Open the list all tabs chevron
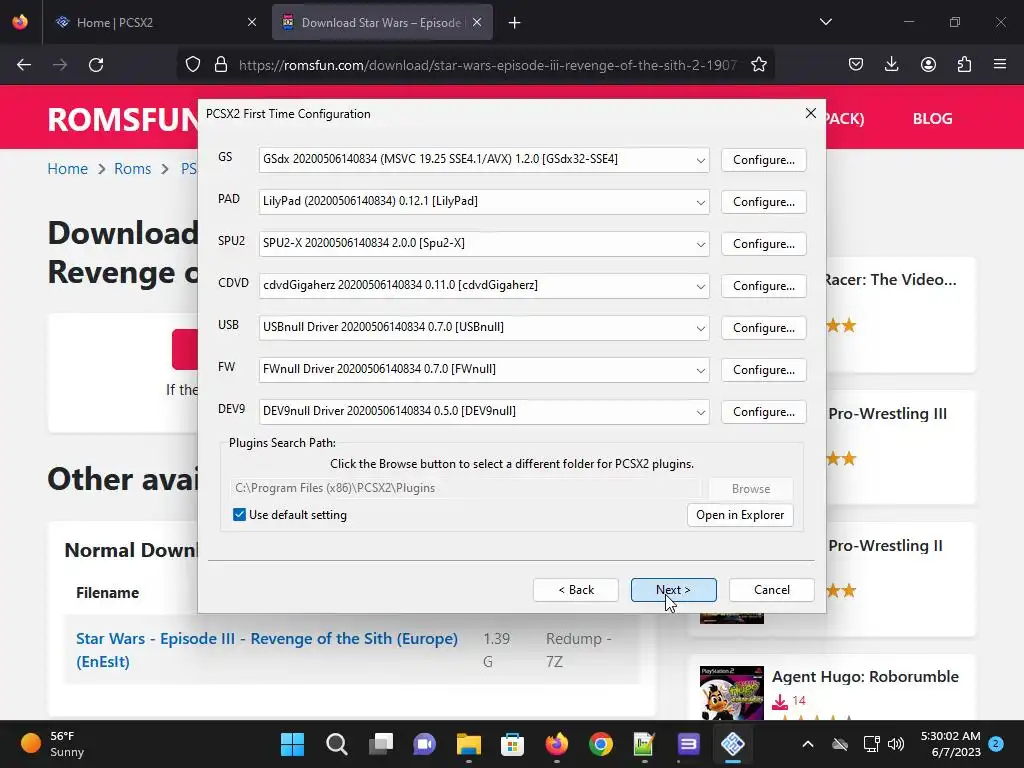Image resolution: width=1024 pixels, height=768 pixels. [x=825, y=22]
